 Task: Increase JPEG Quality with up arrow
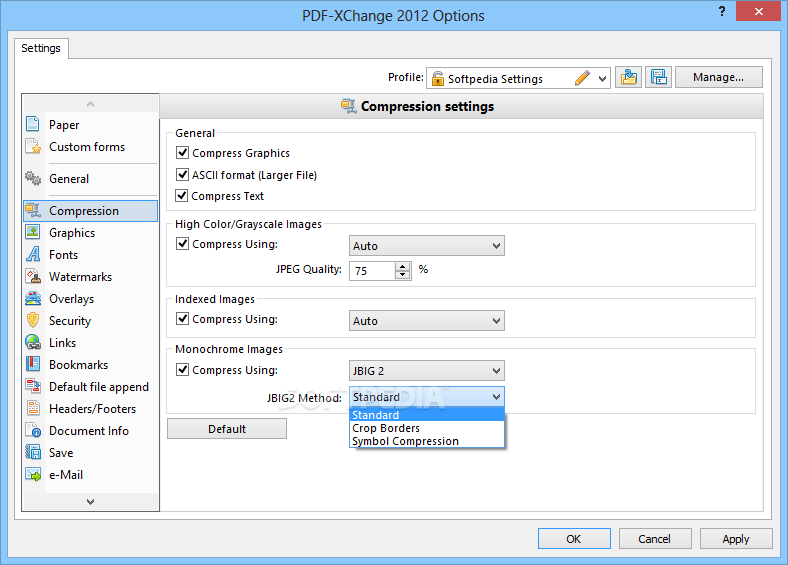(x=403, y=266)
